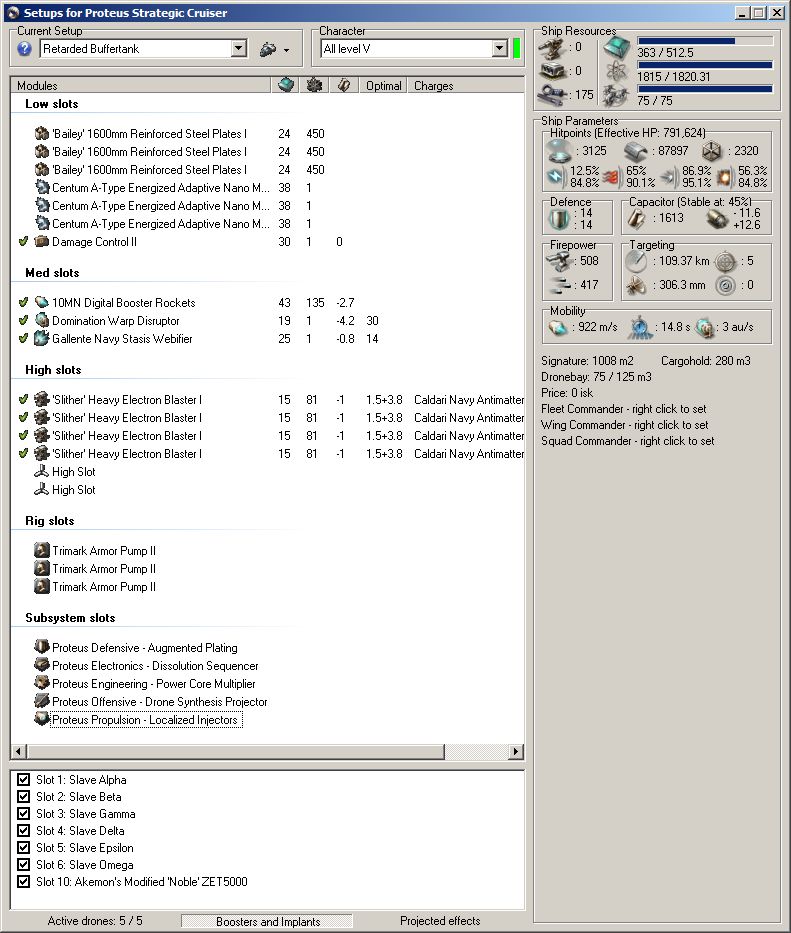
Task: Click the green character skill indicator bar
Action: pos(517,49)
